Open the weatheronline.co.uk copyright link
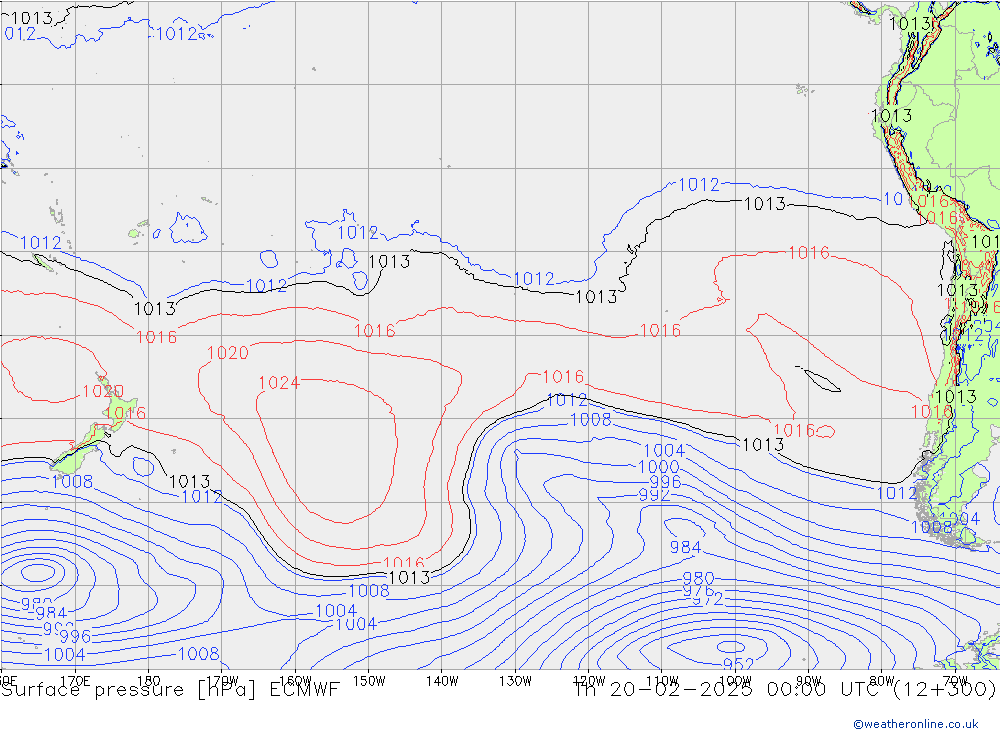Screen dimensions: 1000x733 tap(916, 723)
